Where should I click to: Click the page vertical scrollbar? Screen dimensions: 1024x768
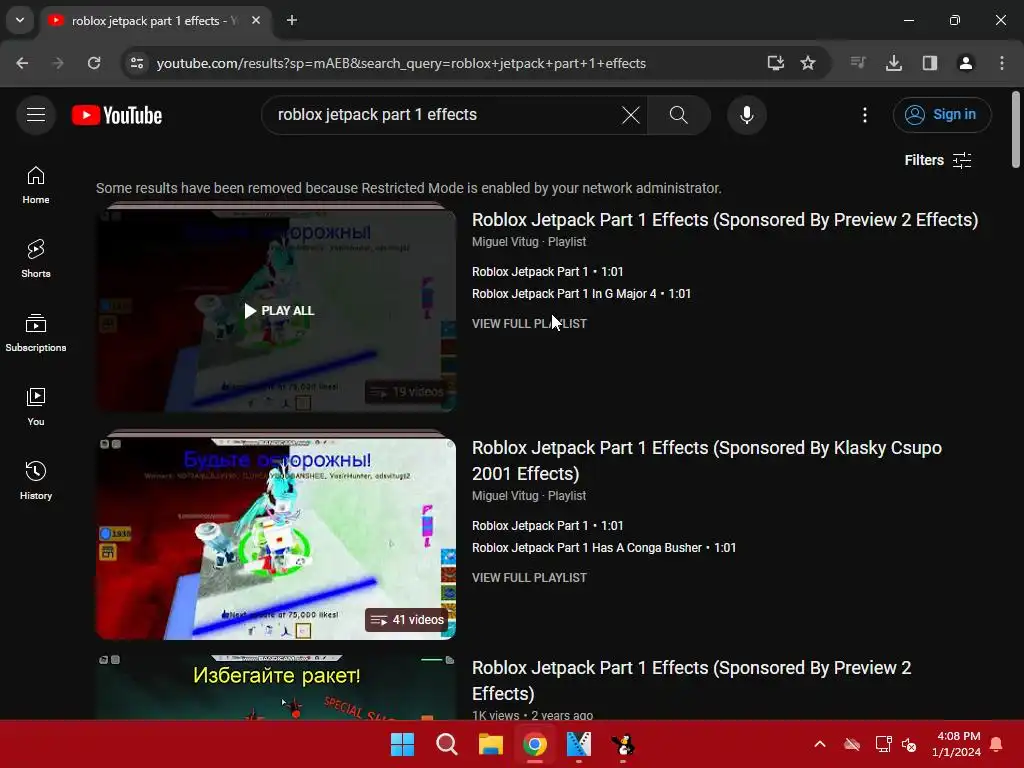pos(1016,129)
